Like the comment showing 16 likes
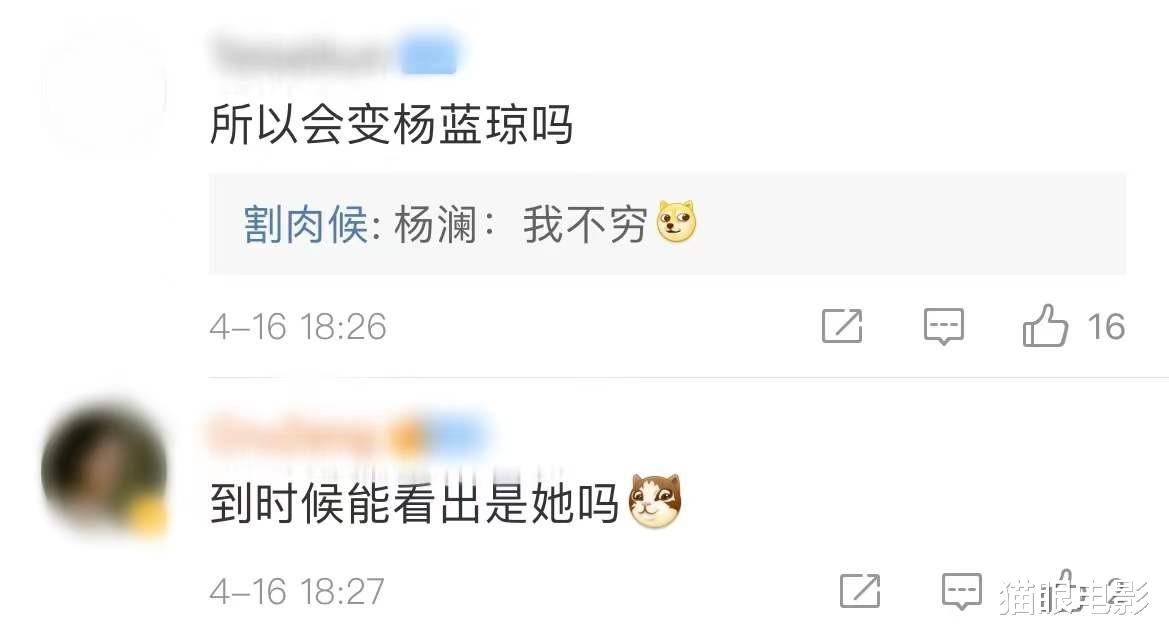The width and height of the screenshot is (1169, 642). [1045, 326]
